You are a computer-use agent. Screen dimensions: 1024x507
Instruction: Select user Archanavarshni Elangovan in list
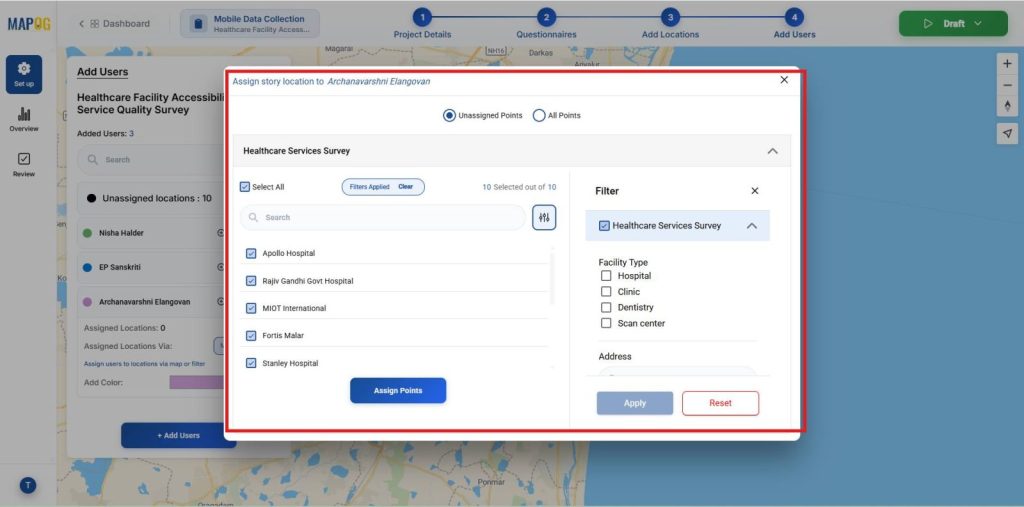pos(145,303)
